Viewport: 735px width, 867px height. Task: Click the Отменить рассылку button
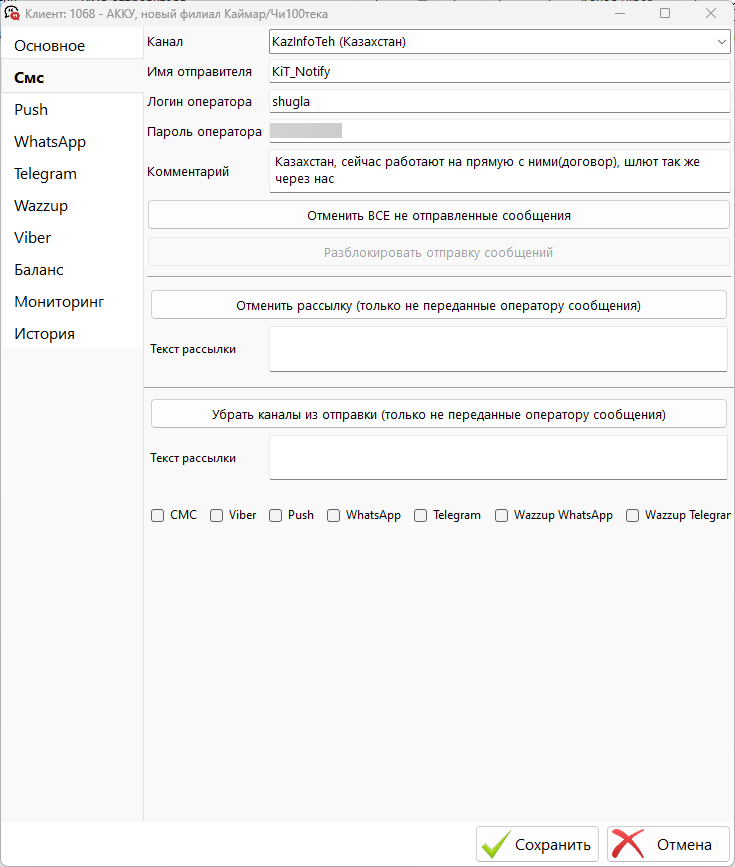point(438,305)
